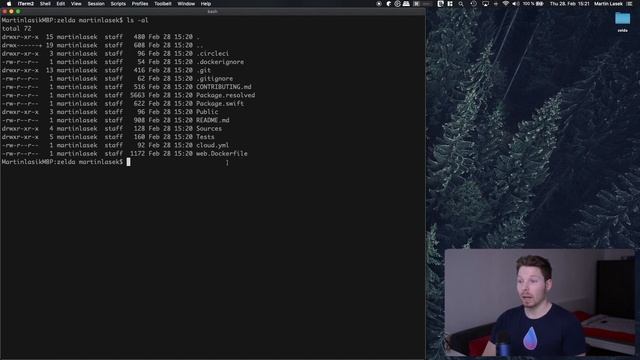Open the Toolbelt menu
Viewport: 640px width, 360px height.
[x=163, y=4]
